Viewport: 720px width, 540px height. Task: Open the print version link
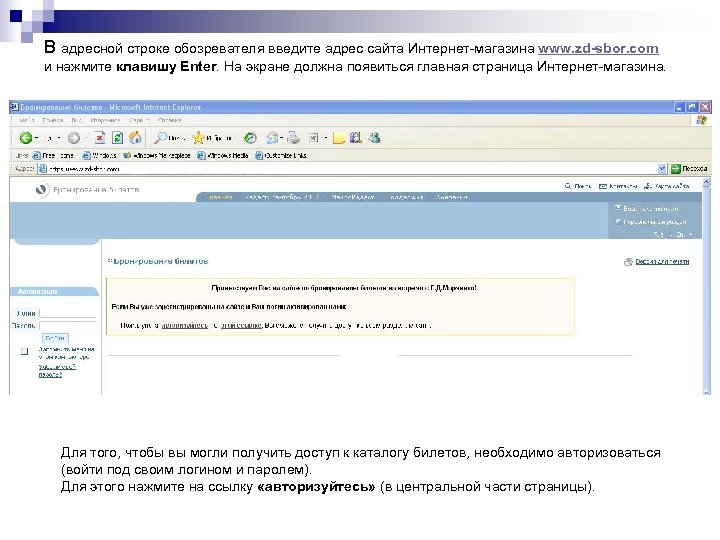tap(662, 262)
